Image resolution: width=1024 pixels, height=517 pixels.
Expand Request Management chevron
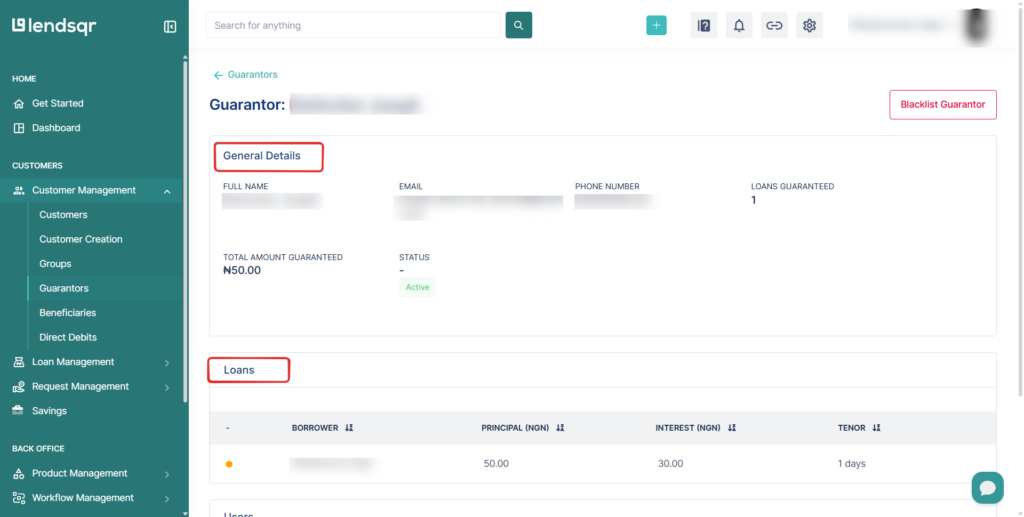click(x=167, y=387)
